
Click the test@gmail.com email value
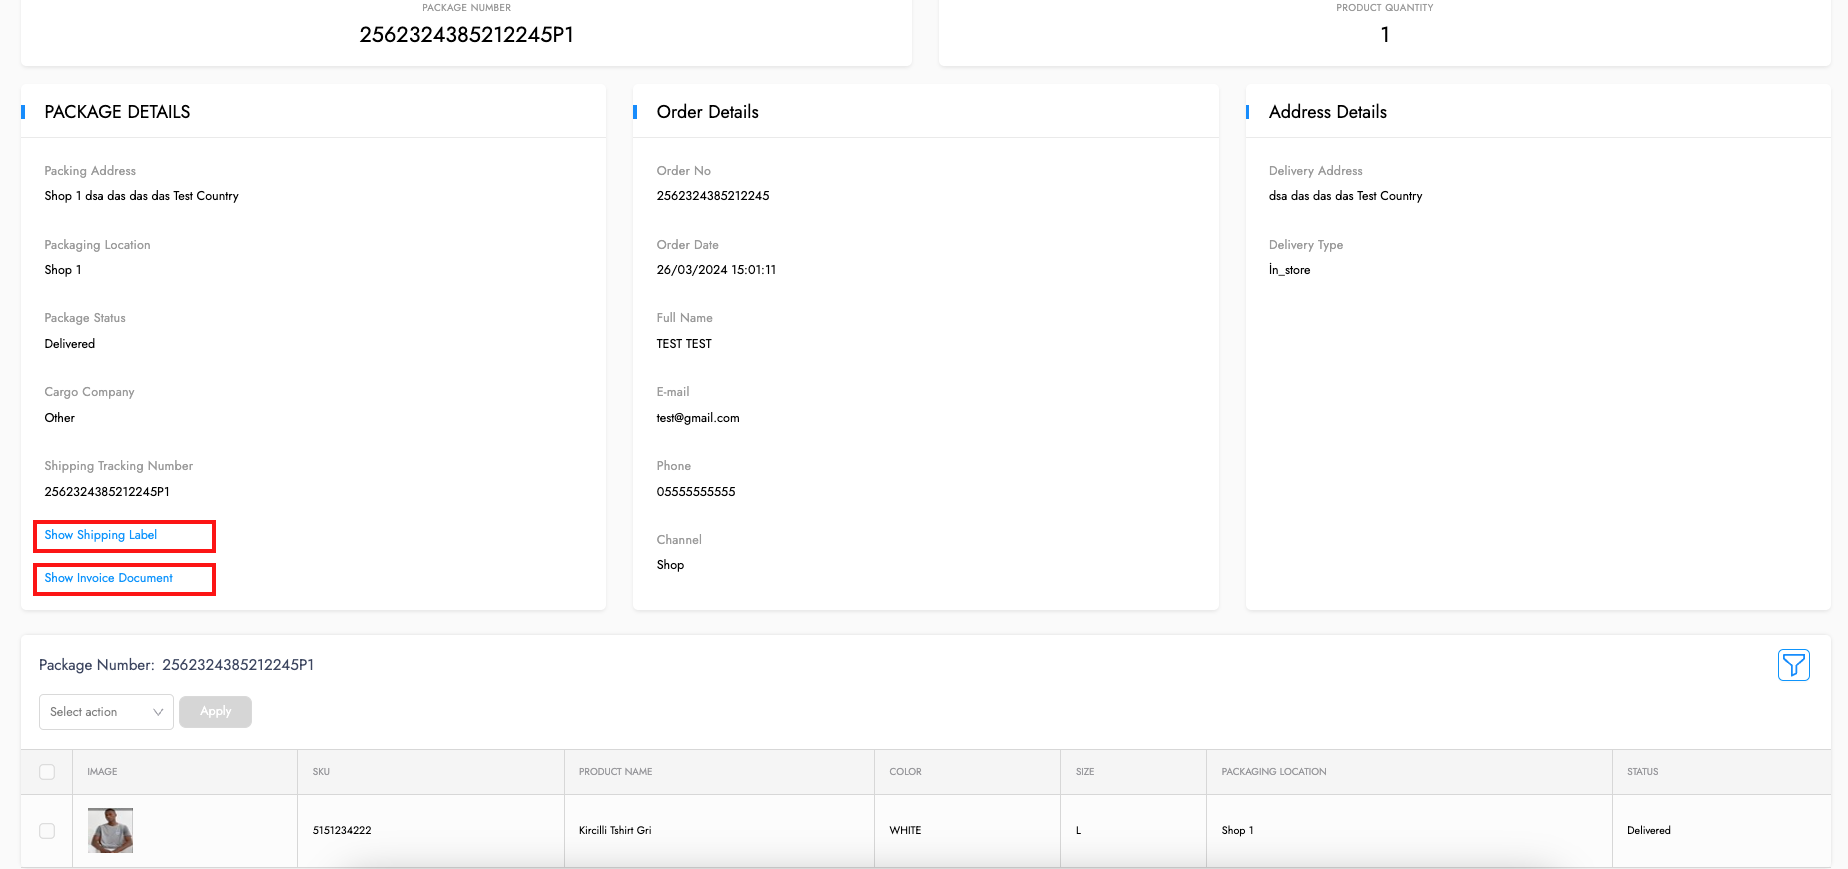(698, 418)
